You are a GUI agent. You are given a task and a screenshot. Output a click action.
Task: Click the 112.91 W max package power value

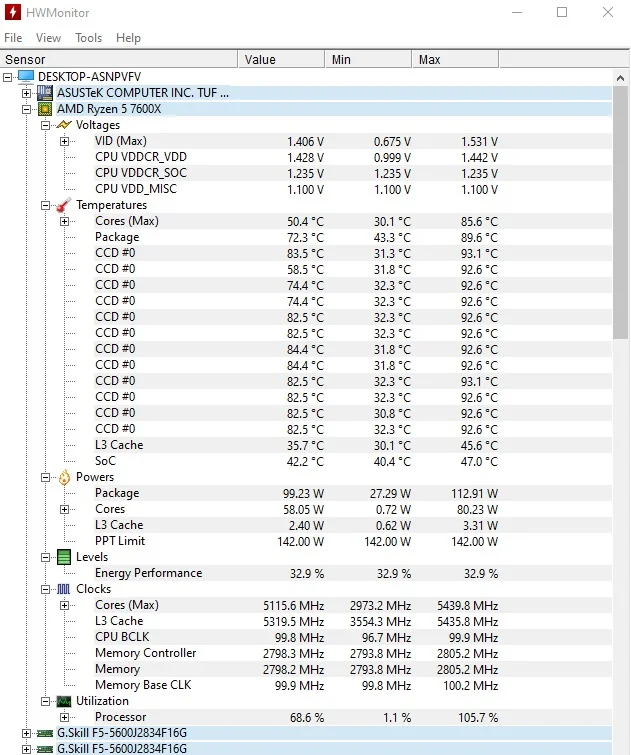474,494
